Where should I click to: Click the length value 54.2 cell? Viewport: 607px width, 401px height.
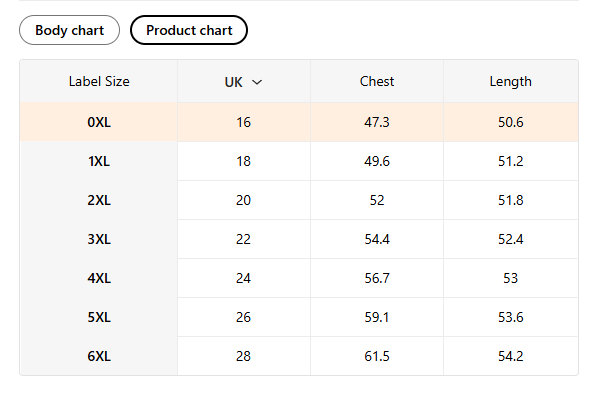(510, 356)
